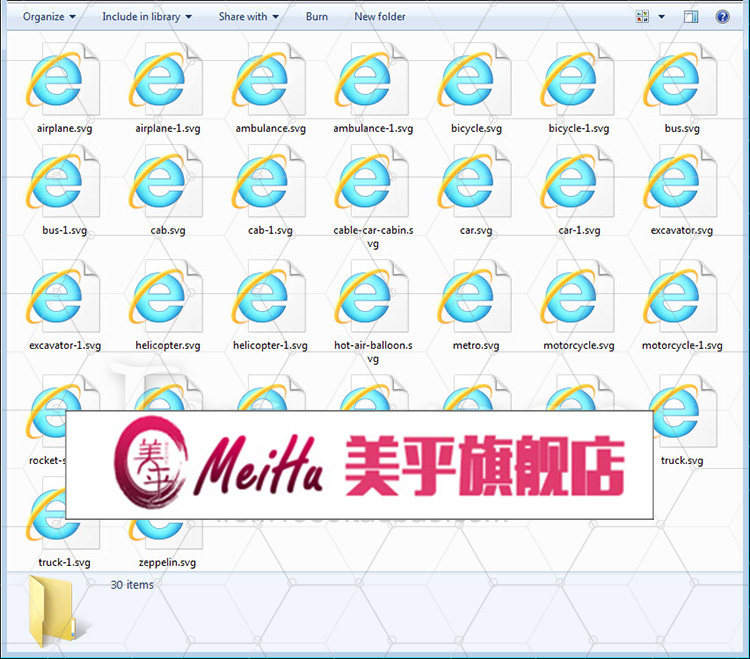Click the Burn toolbar button
Screen dimensions: 750x659
[x=317, y=17]
